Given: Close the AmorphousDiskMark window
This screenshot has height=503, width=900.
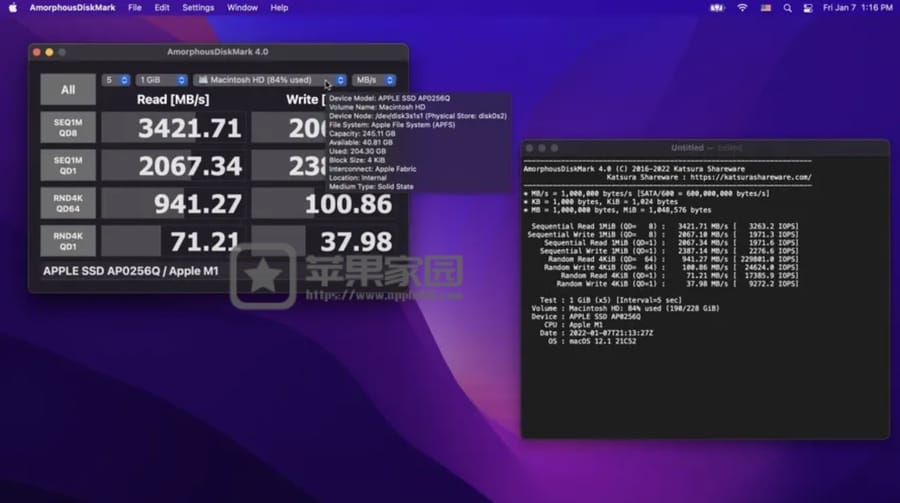Looking at the screenshot, I should coord(37,52).
